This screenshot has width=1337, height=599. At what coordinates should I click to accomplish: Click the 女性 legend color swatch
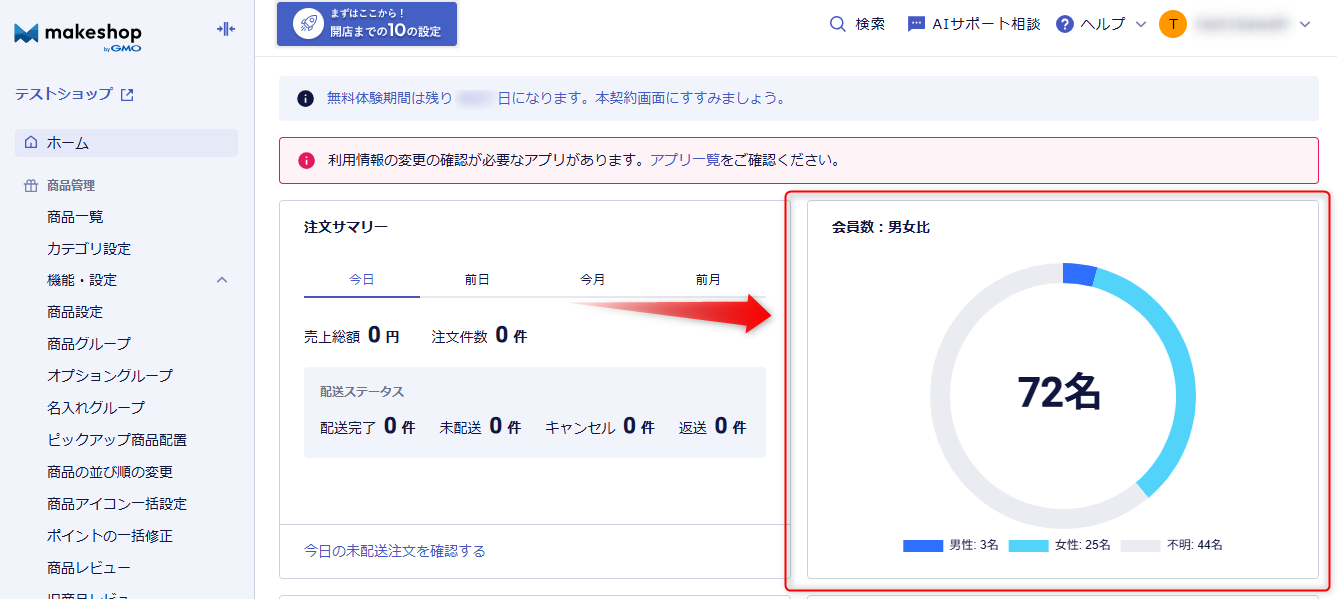tap(1028, 545)
